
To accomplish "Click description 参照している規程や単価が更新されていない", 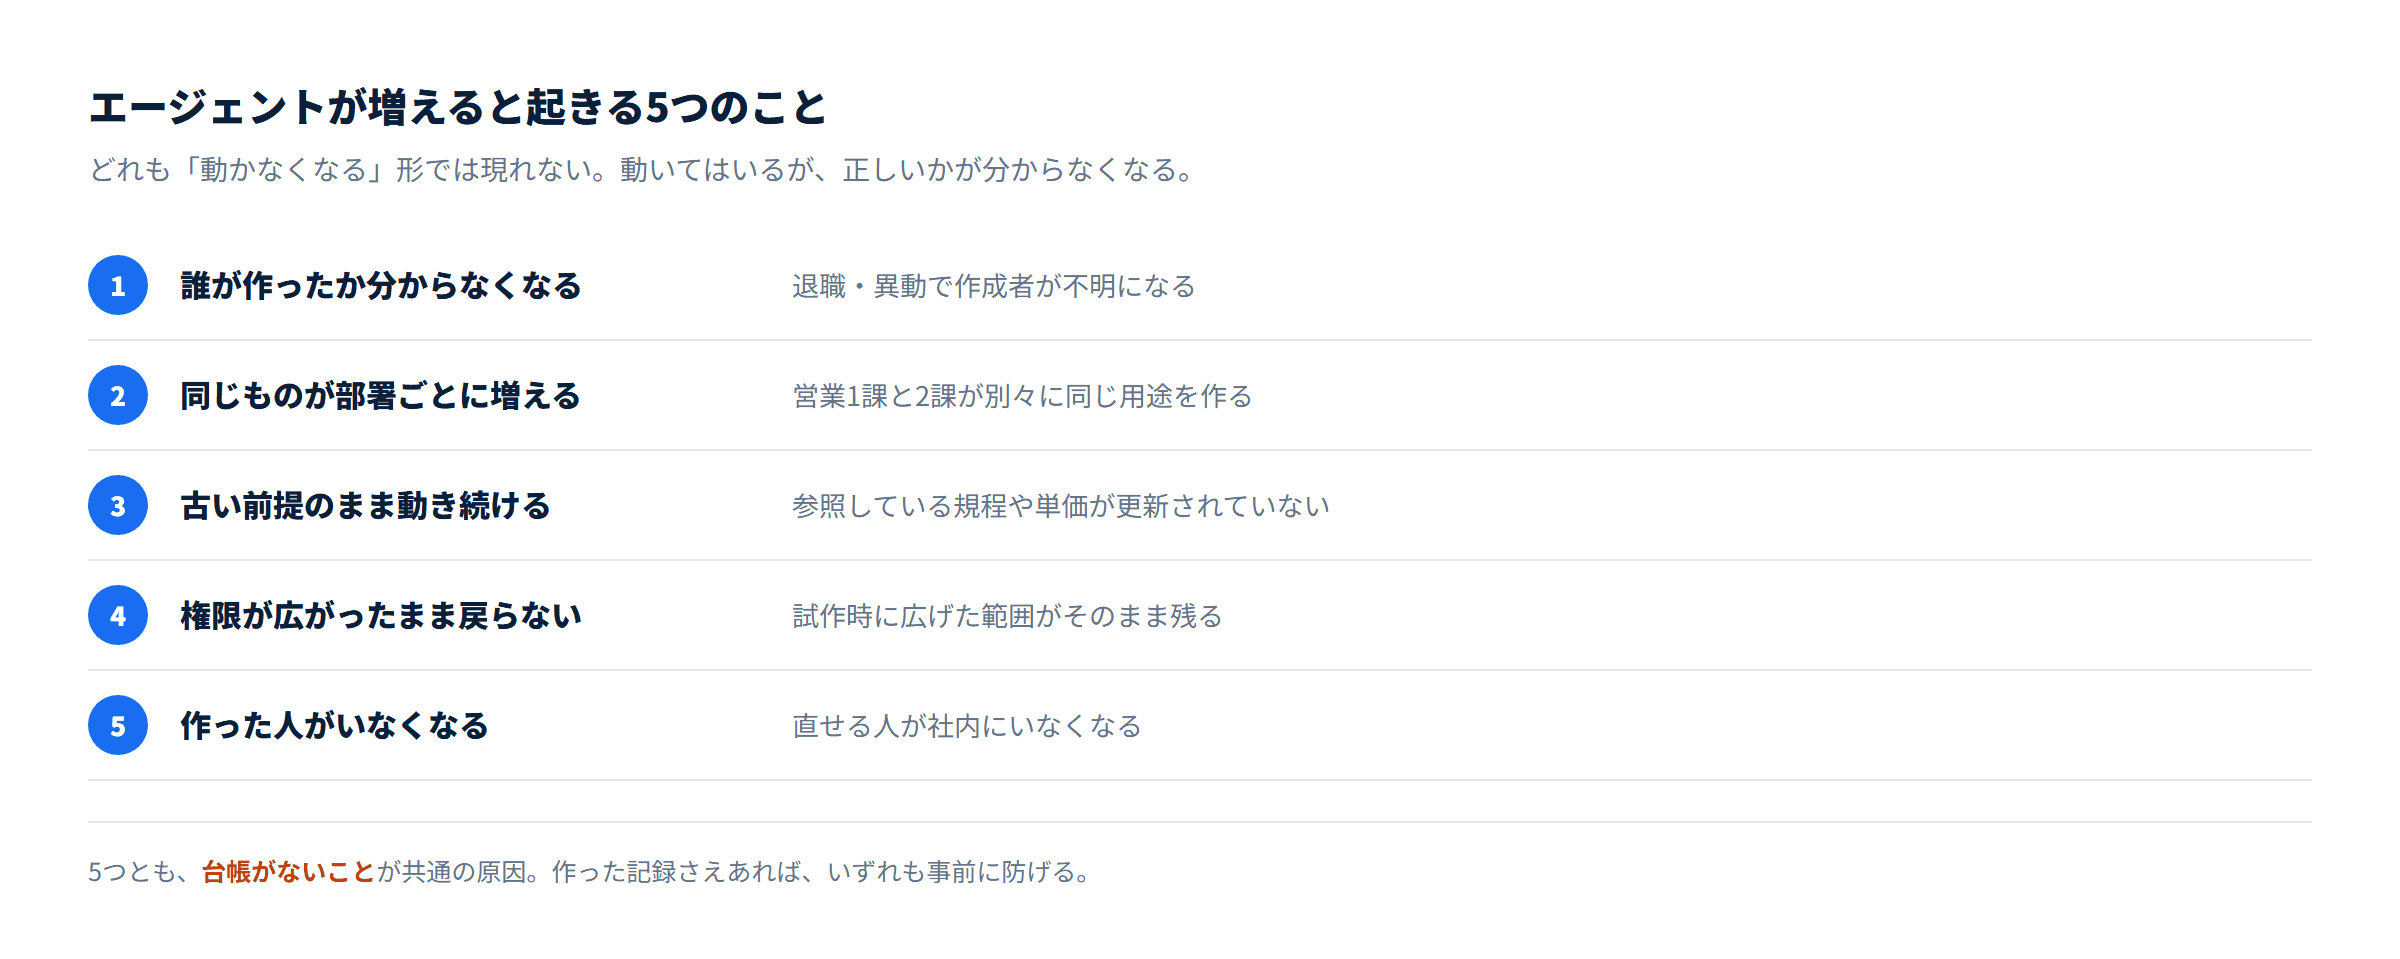I will pos(1061,507).
